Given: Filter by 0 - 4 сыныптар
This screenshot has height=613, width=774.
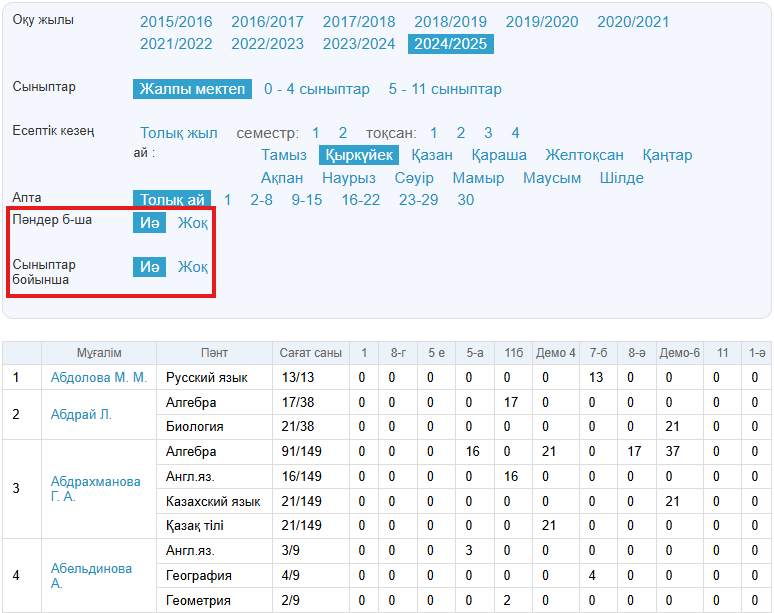Looking at the screenshot, I should (x=316, y=90).
